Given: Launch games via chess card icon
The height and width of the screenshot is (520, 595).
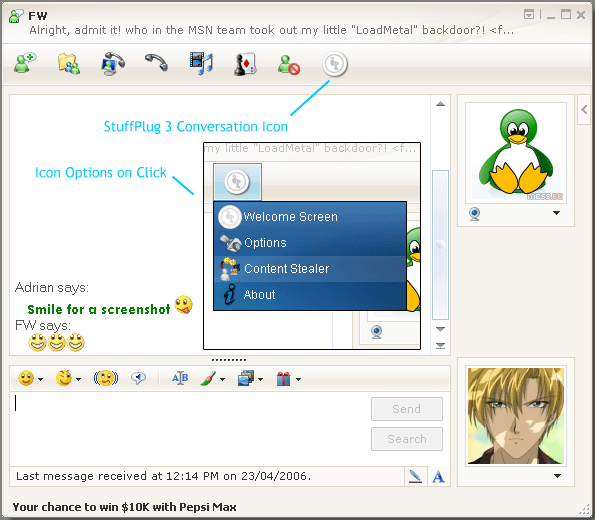Looking at the screenshot, I should (245, 64).
